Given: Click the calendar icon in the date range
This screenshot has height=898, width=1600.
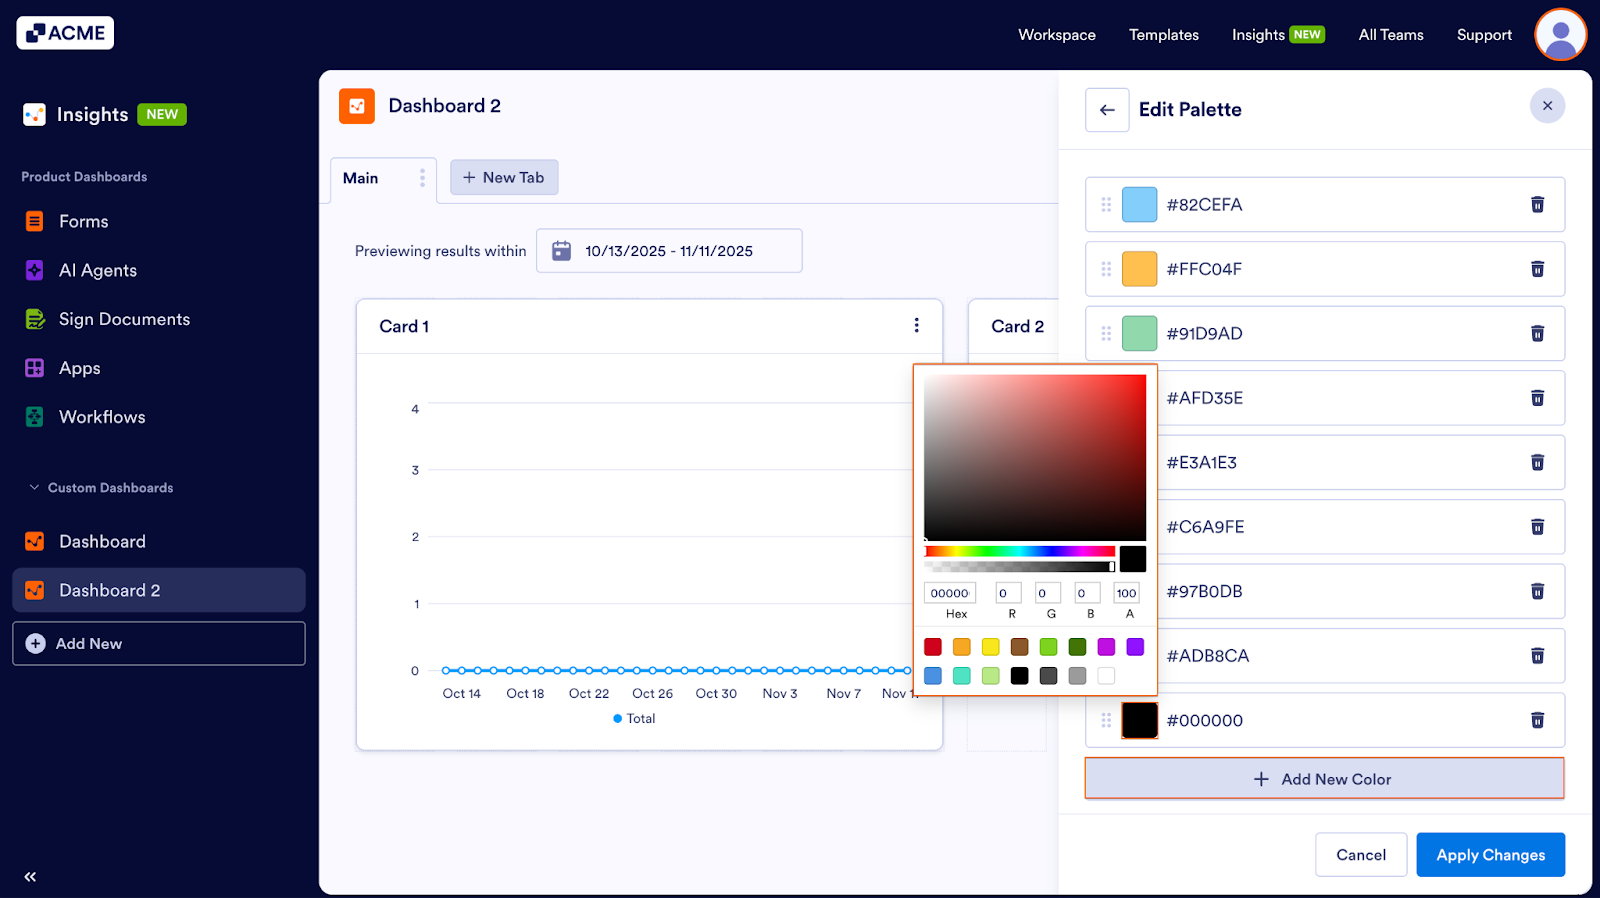Looking at the screenshot, I should tap(562, 251).
